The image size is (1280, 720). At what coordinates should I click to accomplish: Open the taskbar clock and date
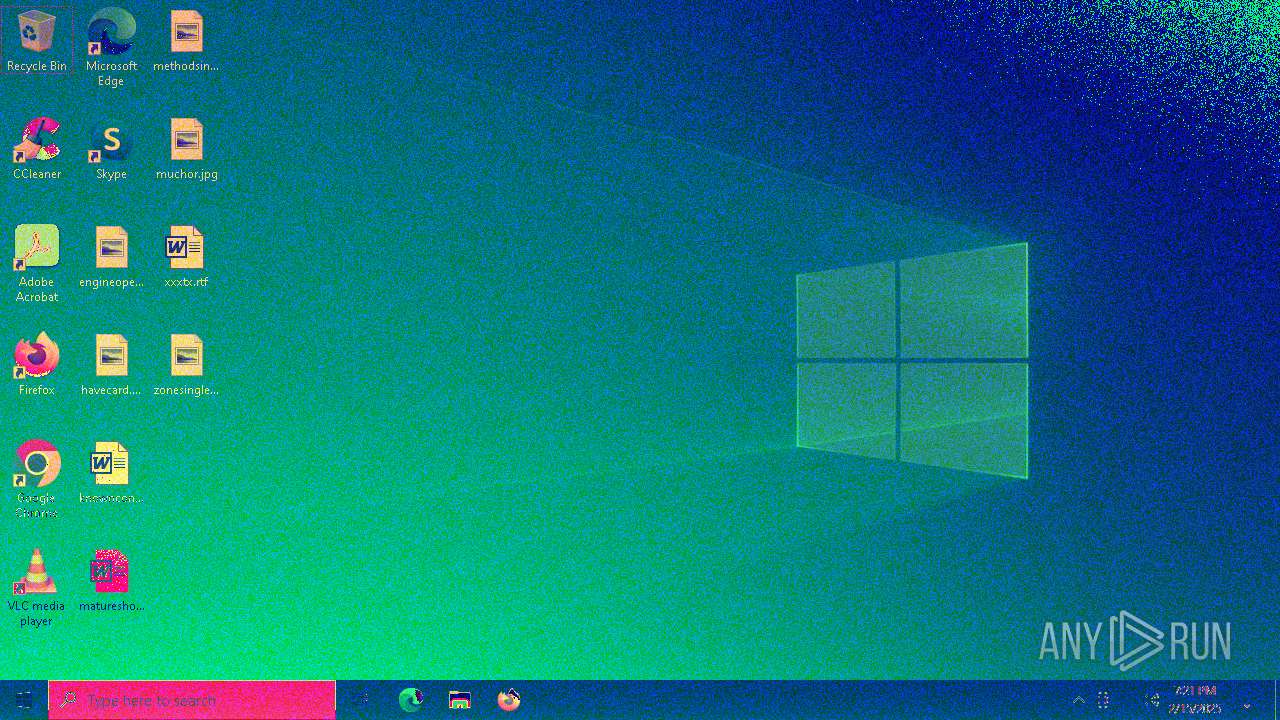pyautogui.click(x=1195, y=700)
